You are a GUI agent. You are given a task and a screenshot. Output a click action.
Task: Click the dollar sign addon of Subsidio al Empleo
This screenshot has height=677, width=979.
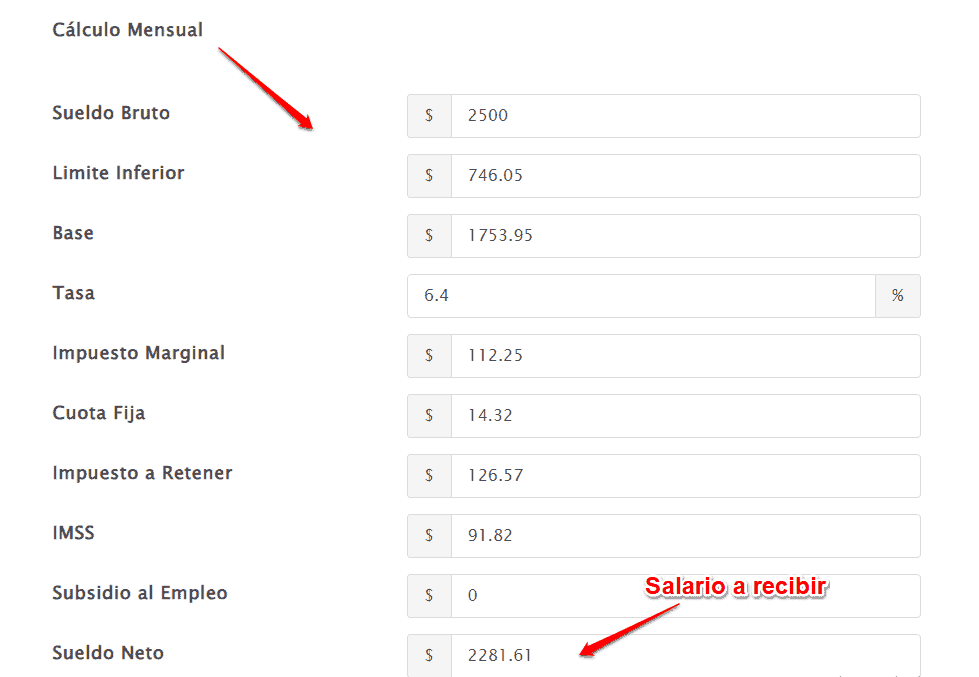tap(430, 596)
